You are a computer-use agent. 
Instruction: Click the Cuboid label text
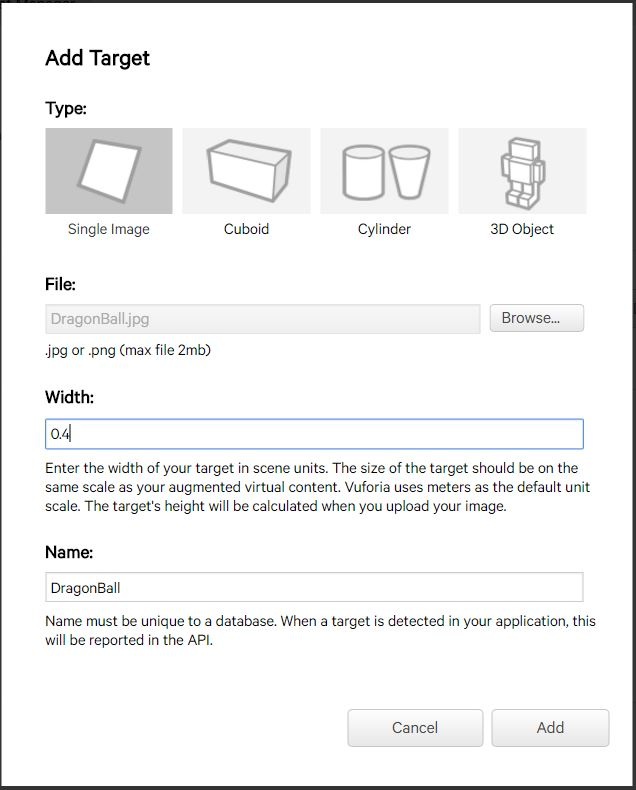click(x=246, y=229)
